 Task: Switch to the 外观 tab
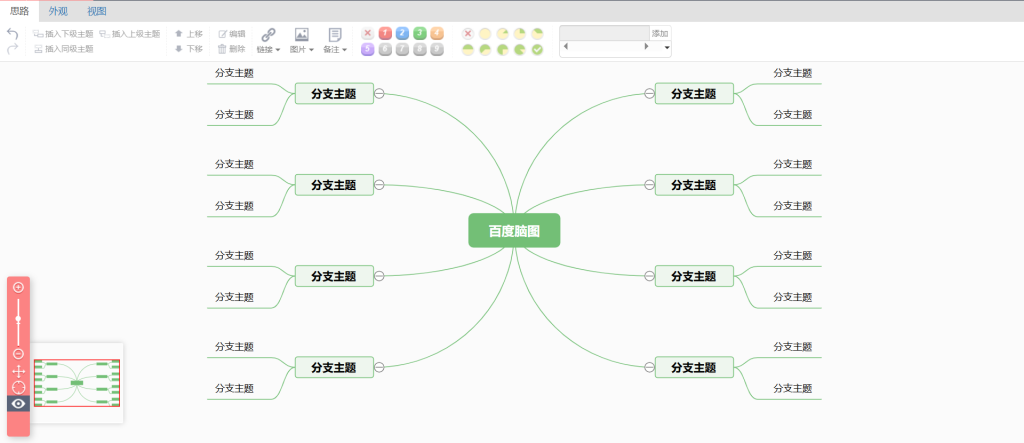[58, 11]
